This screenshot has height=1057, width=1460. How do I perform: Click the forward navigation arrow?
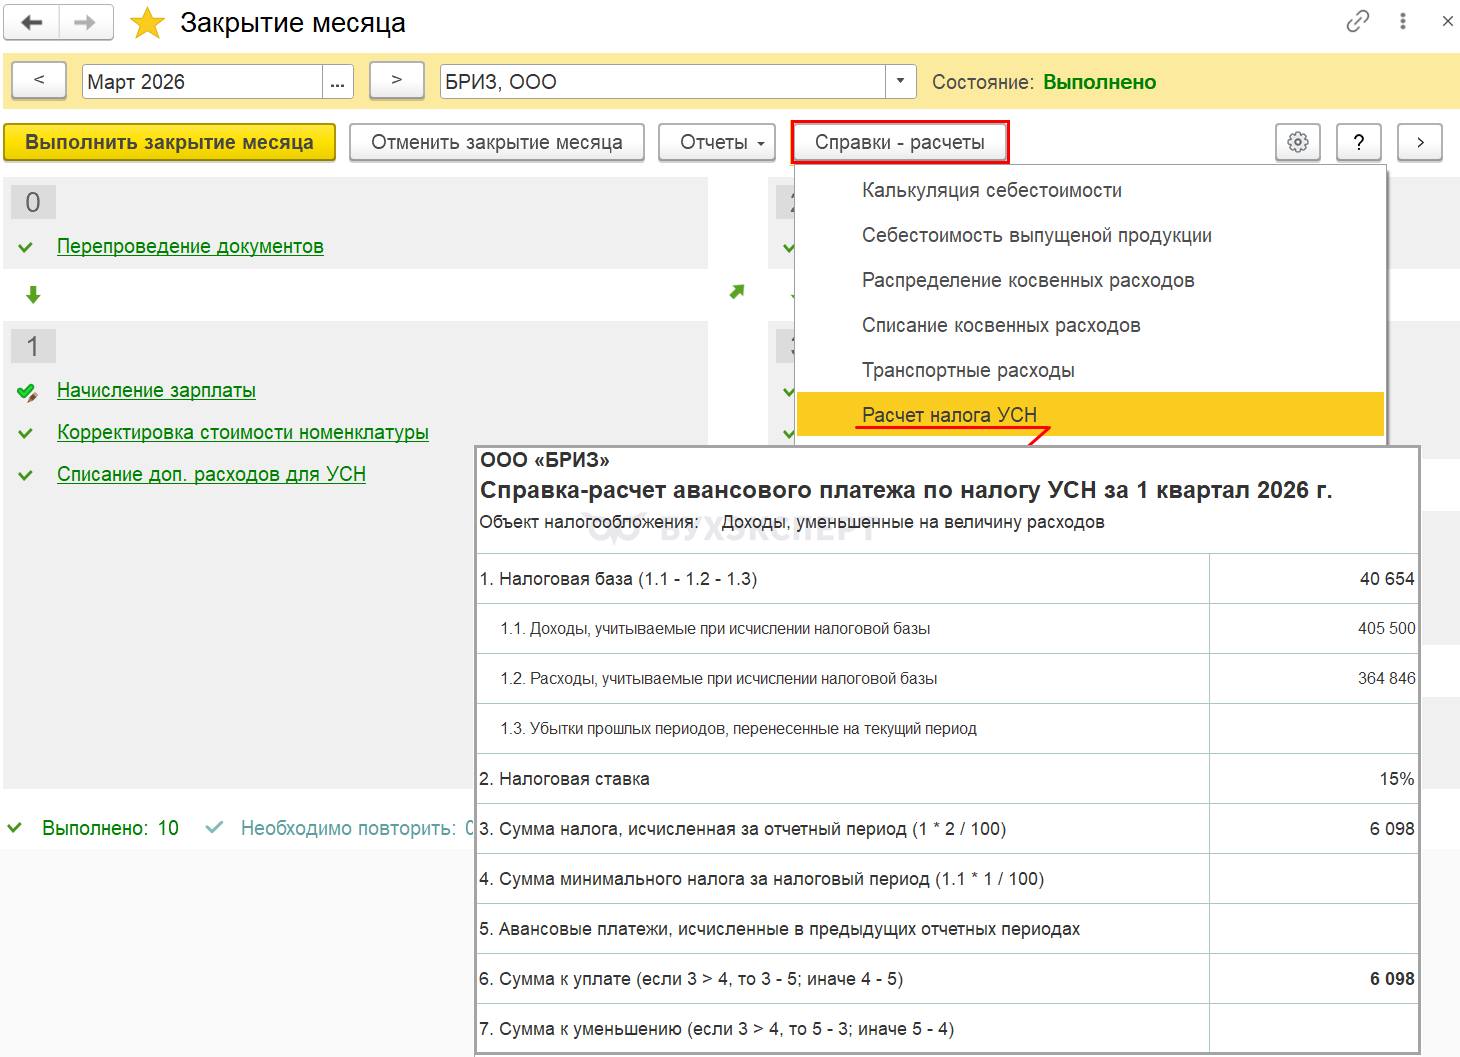[x=86, y=22]
